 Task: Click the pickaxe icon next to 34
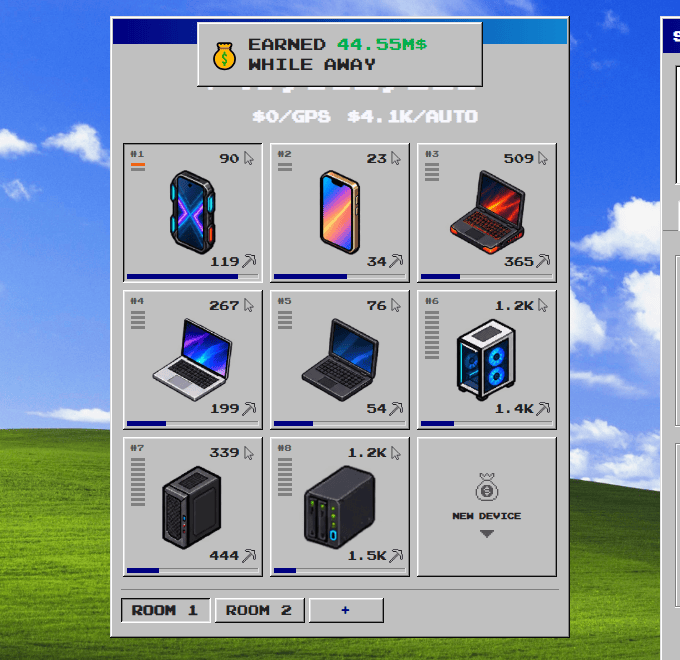coord(396,261)
